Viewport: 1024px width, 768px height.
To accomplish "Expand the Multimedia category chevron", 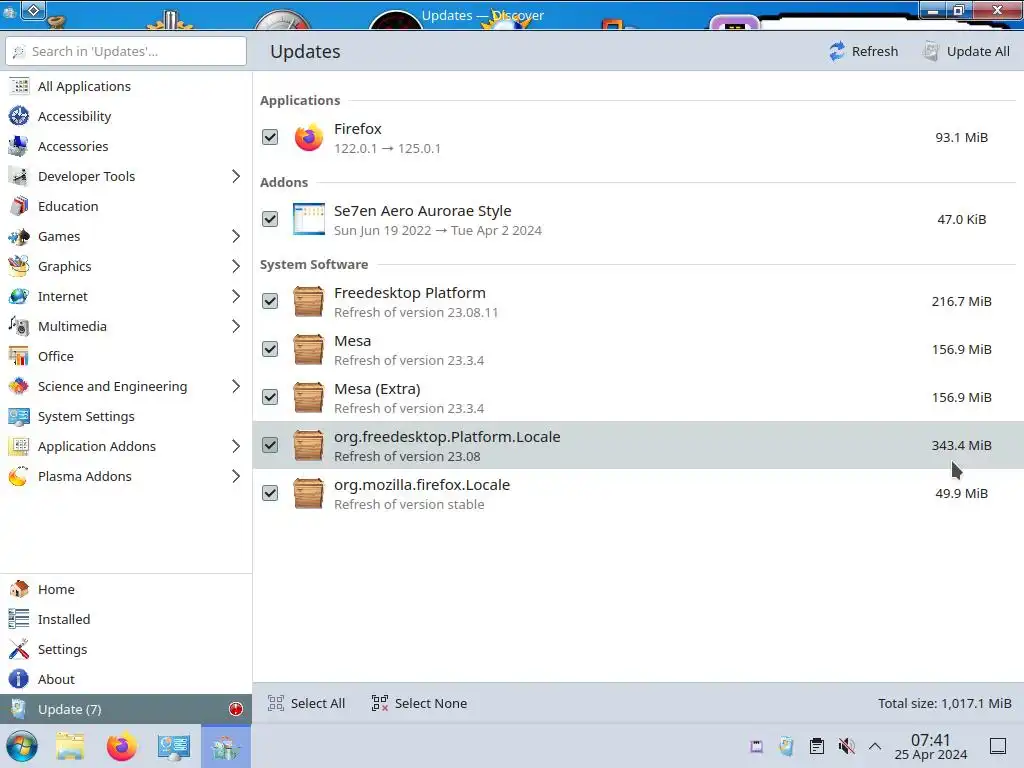I will [x=236, y=327].
